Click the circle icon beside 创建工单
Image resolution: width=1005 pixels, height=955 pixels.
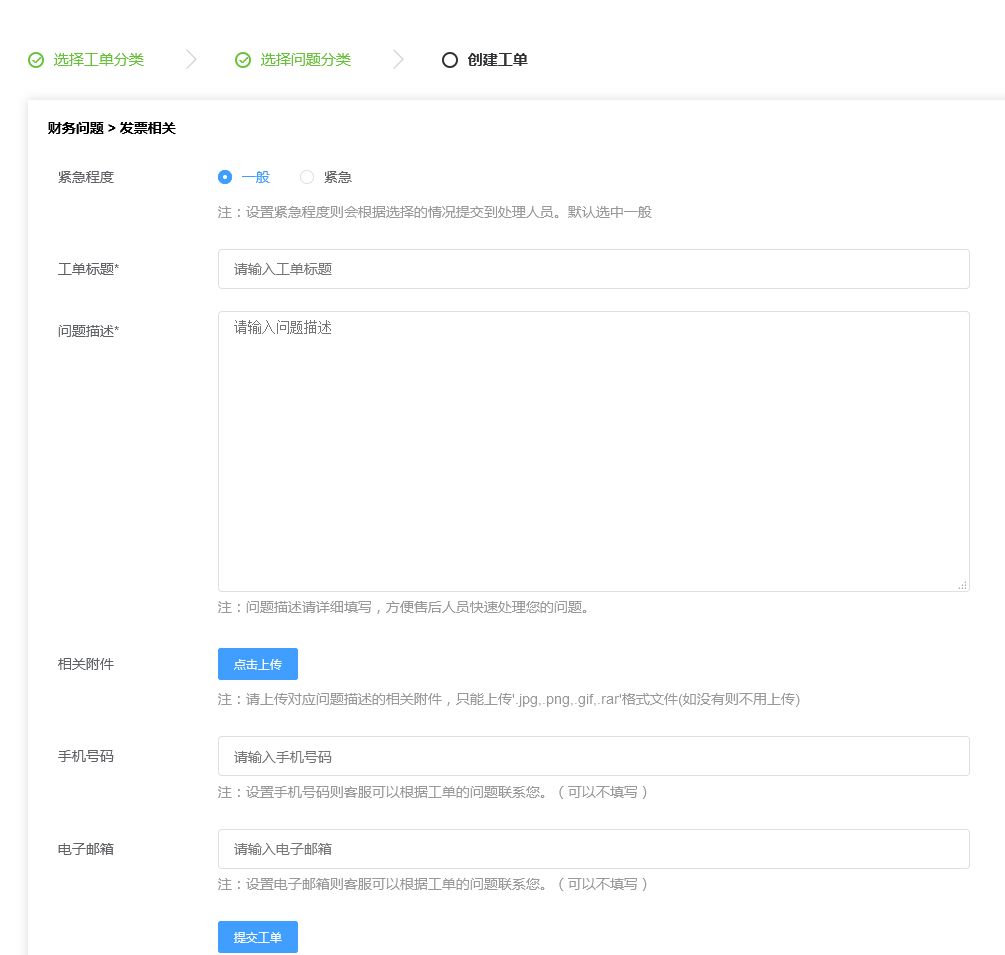(450, 60)
